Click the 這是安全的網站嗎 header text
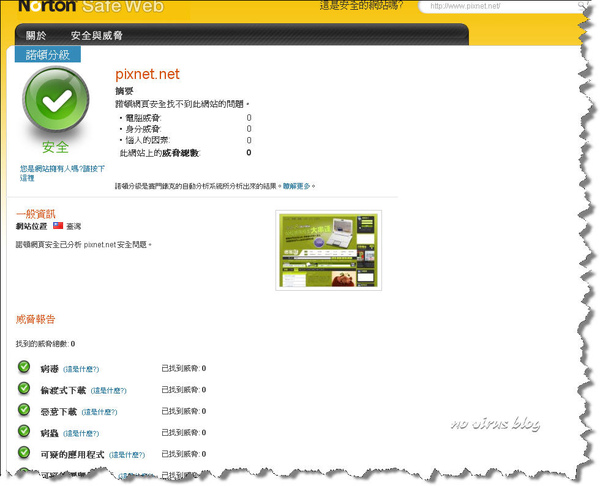 (361, 5)
